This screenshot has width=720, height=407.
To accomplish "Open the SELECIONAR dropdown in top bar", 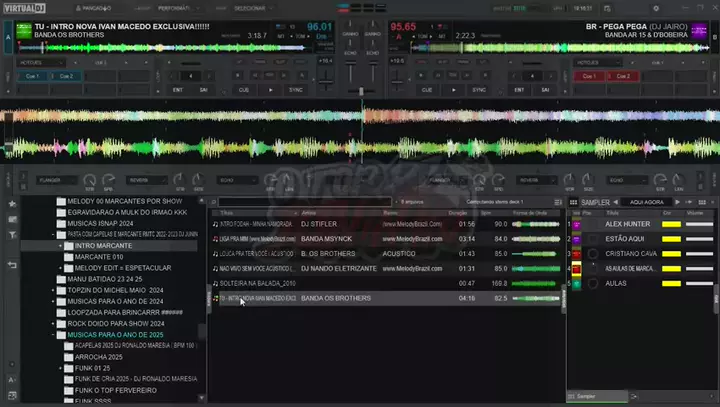I will point(253,8).
